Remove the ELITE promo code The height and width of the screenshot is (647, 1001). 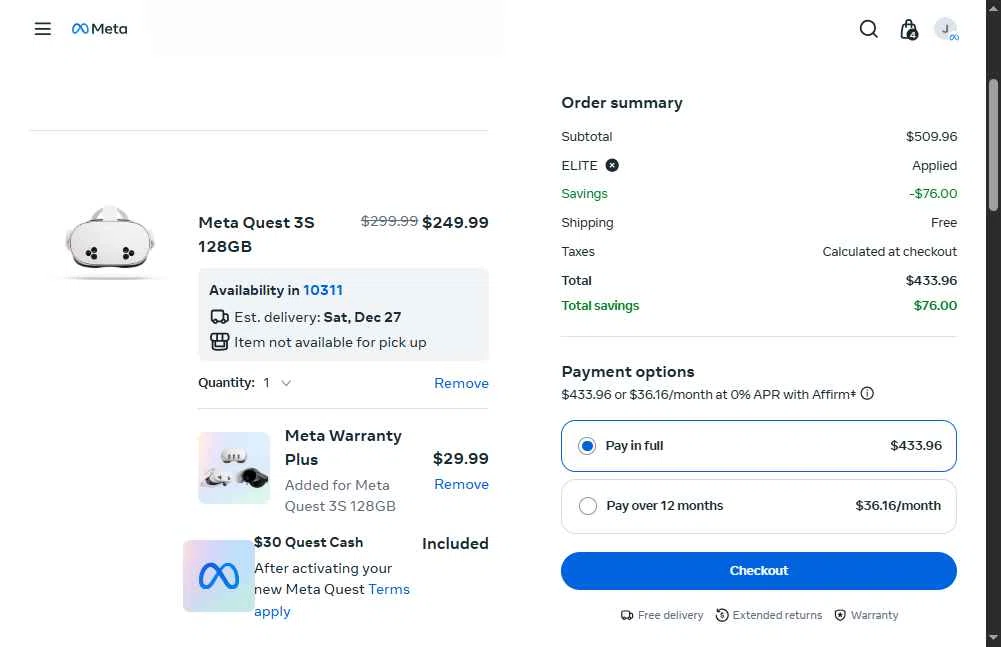(612, 166)
